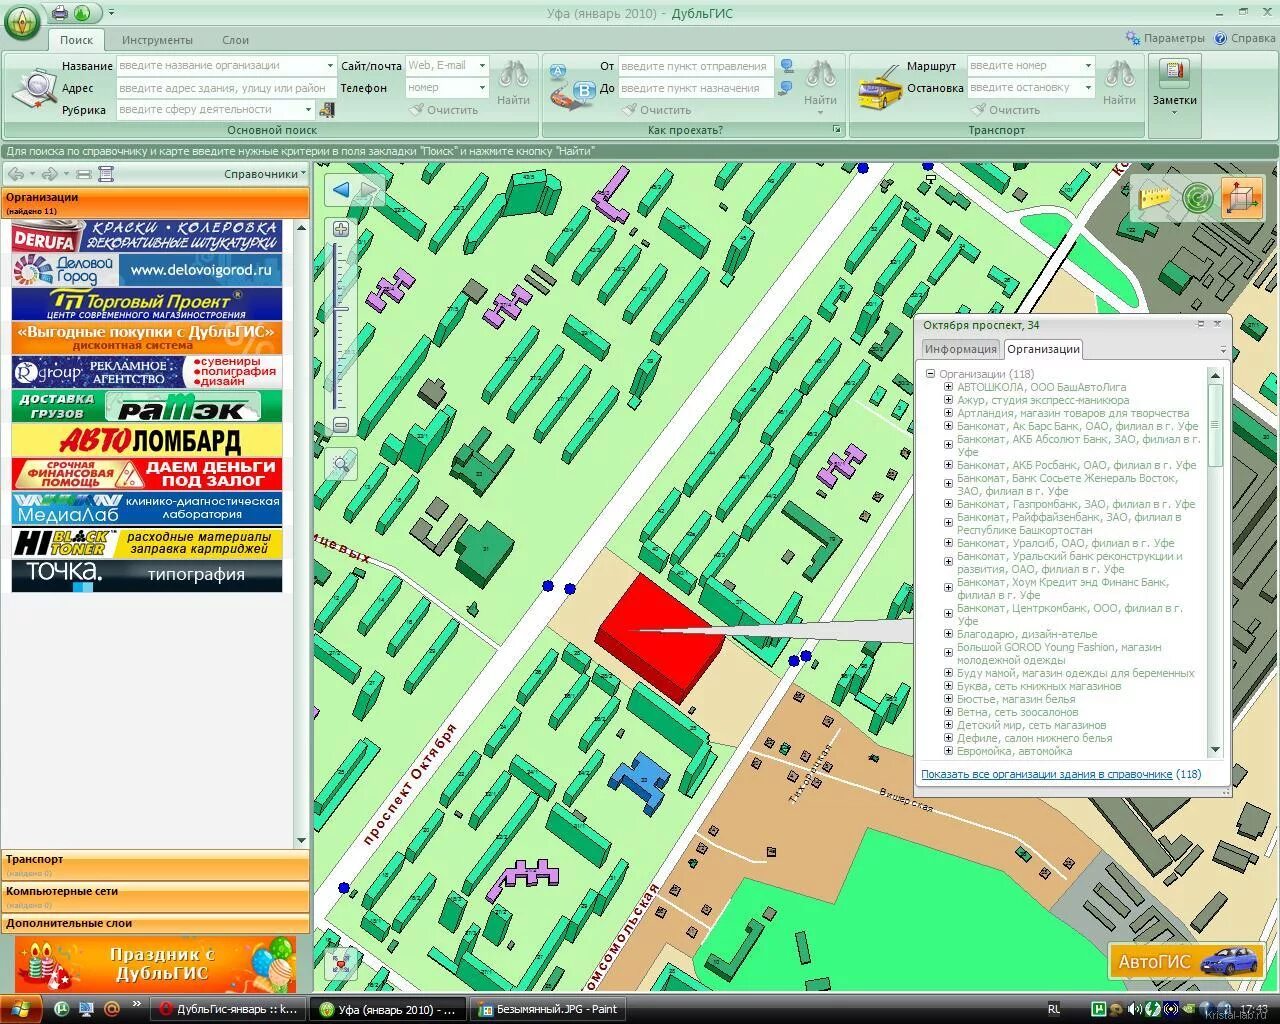Click the green round icon beside the printer
The image size is (1280, 1024).
tap(82, 13)
